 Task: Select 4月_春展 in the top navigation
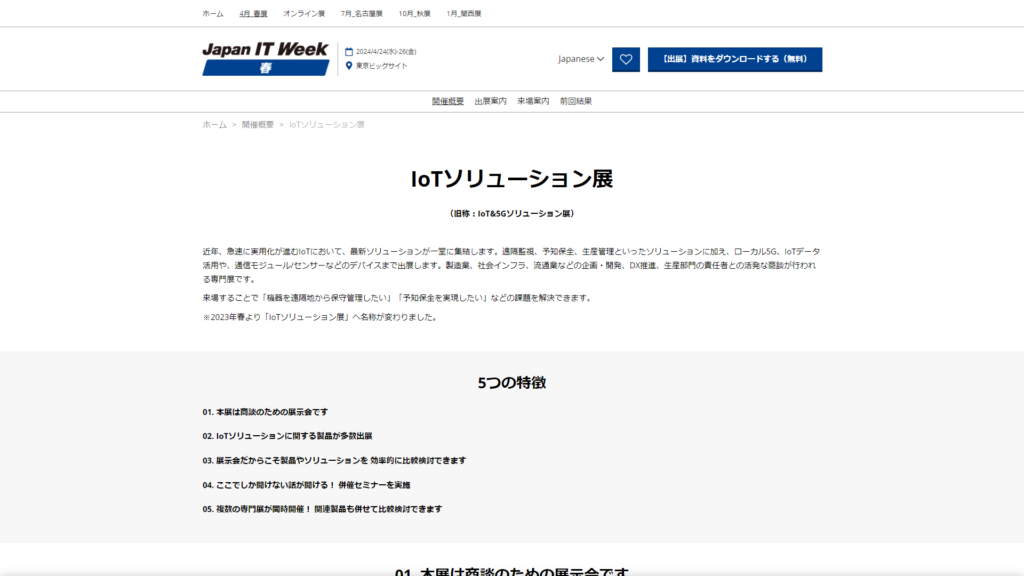coord(253,14)
